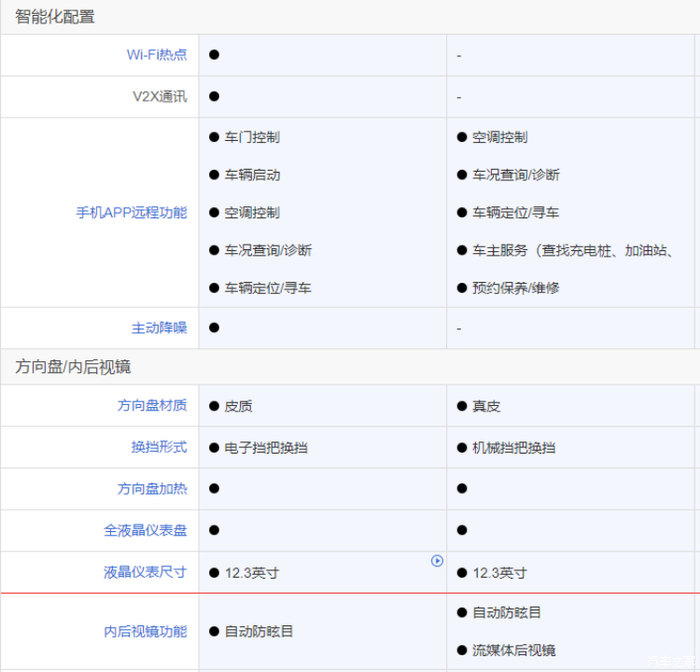This screenshot has width=700, height=672.
Task: Open the 手机APP远程功能 parameter link
Action: pos(131,213)
